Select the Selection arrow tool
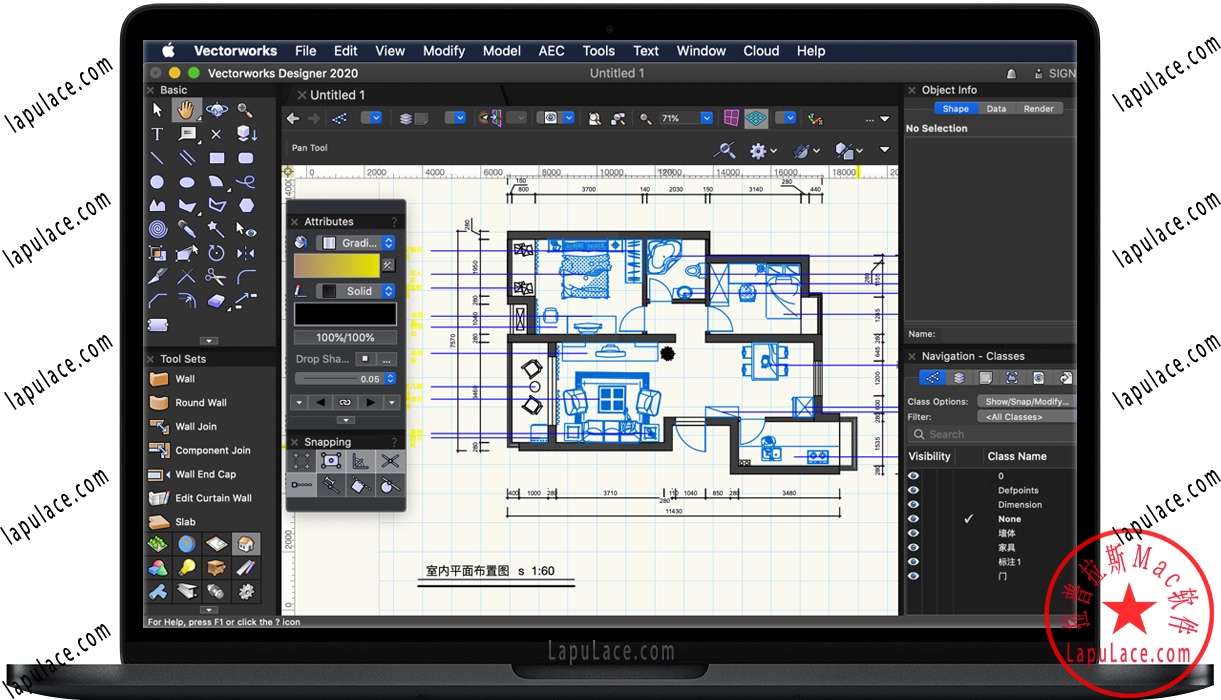Image resolution: width=1221 pixels, height=700 pixels. 157,110
